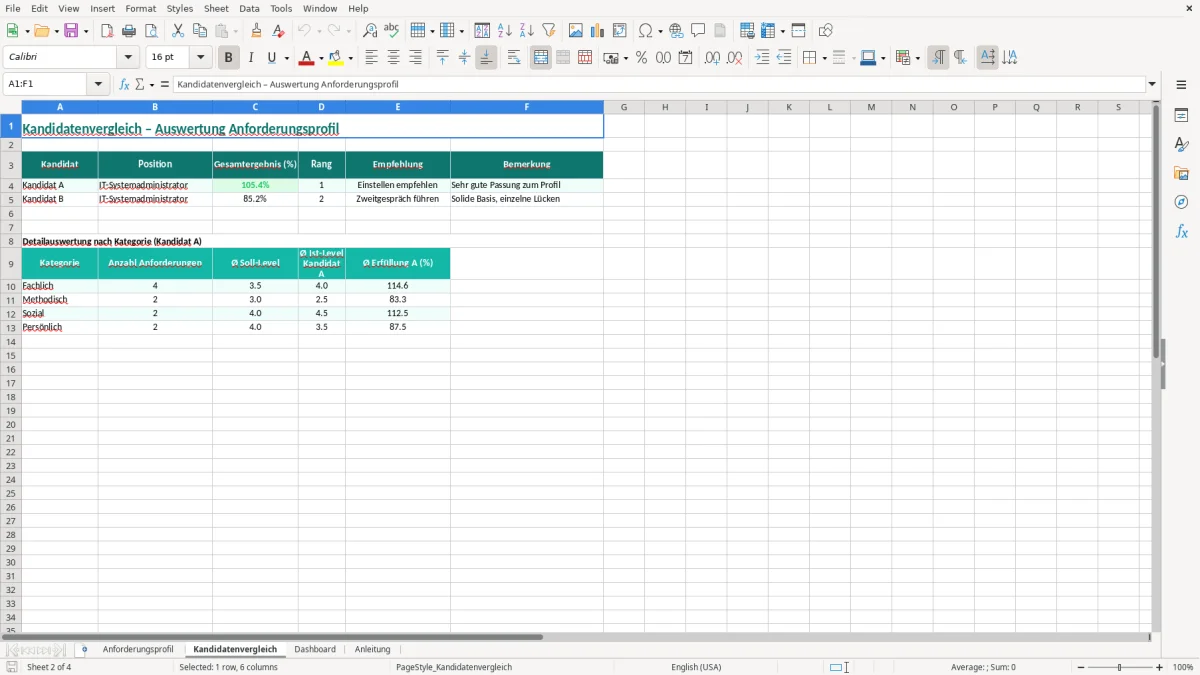Insert a comment
The height and width of the screenshot is (675, 1200).
click(698, 31)
